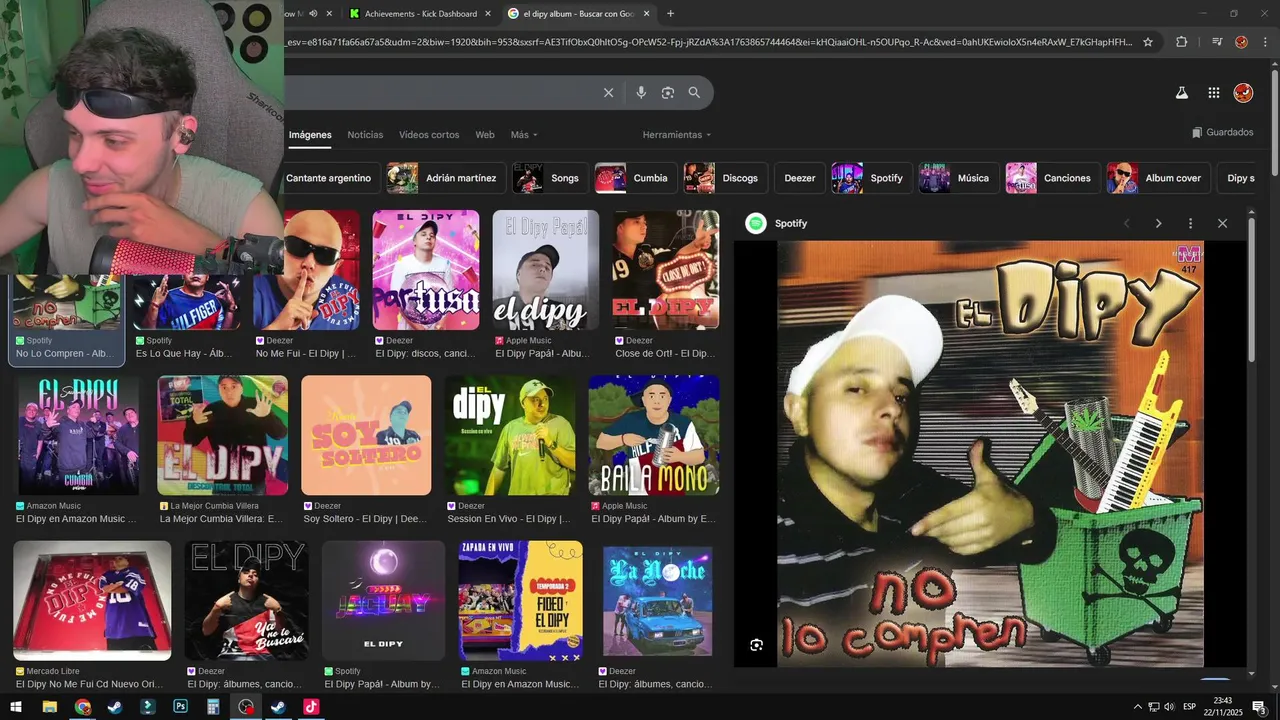Click the browser address bar URL
The width and height of the screenshot is (1280, 720).
pos(708,42)
